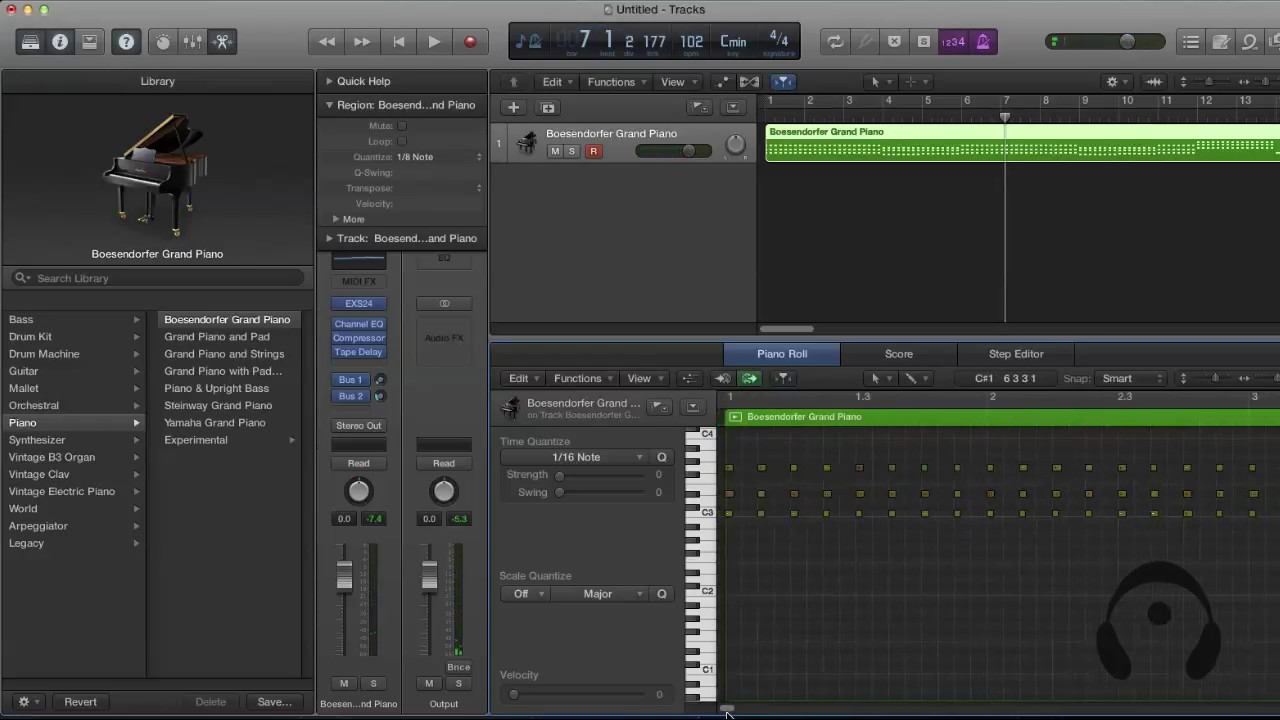Viewport: 1280px width, 720px height.
Task: Go to beginning of project
Action: (x=398, y=42)
